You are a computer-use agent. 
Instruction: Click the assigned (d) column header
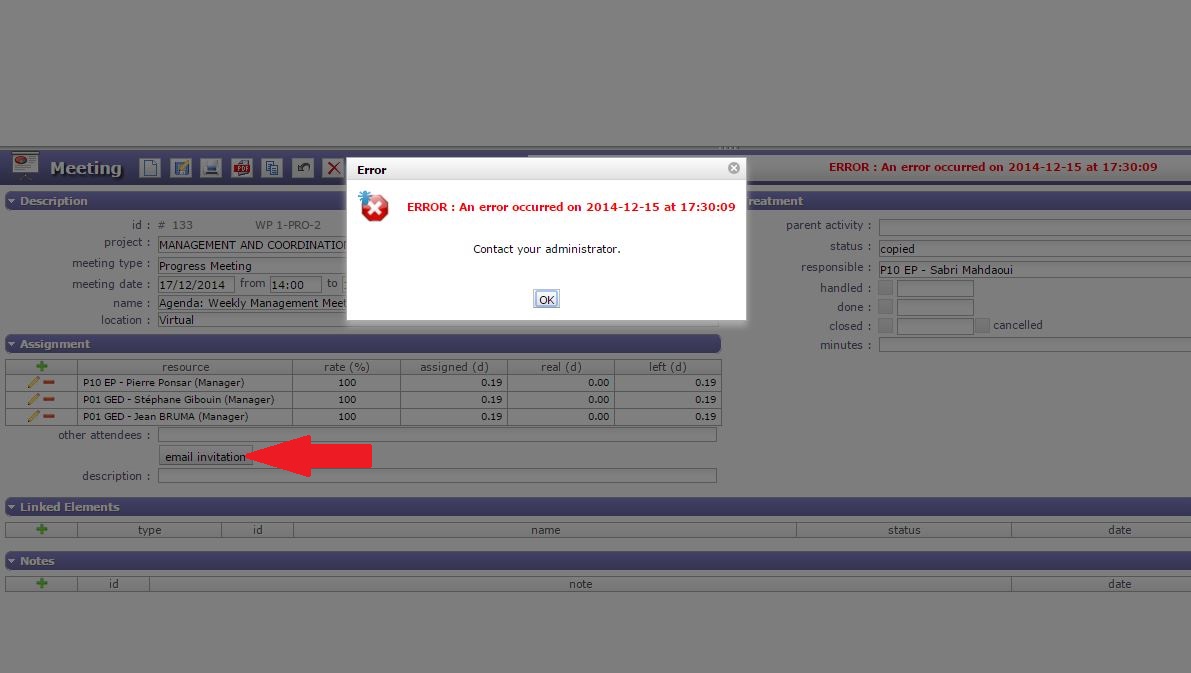pos(454,366)
